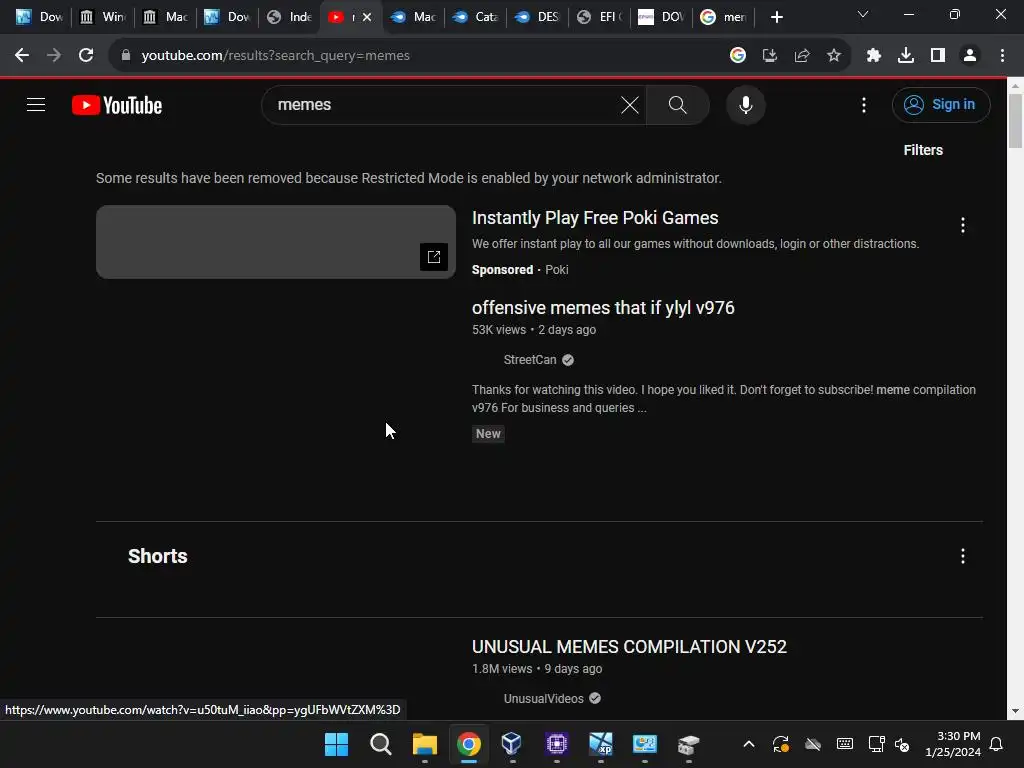Click the magnifier search button
Screen dimensions: 1024x768
[x=677, y=105]
